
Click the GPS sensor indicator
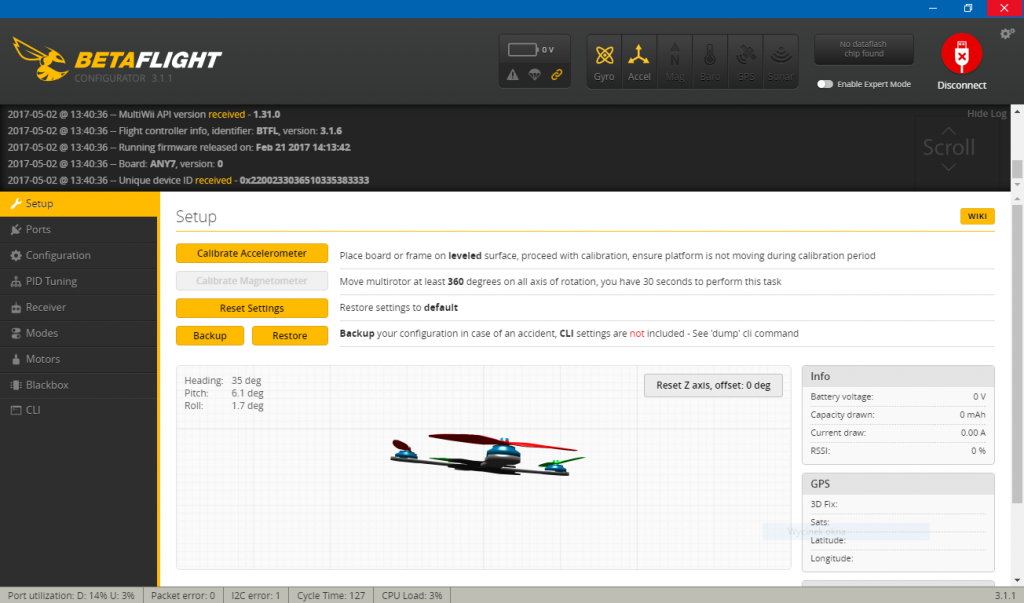tap(745, 60)
